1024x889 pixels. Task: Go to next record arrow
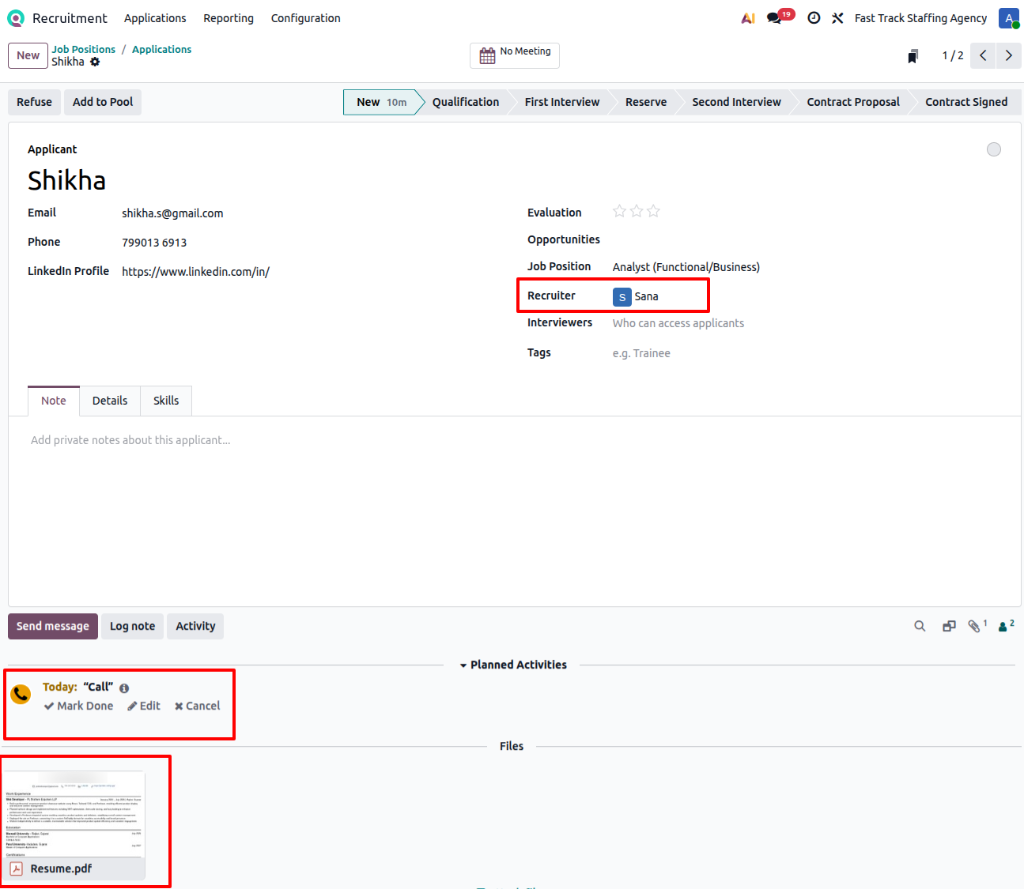click(1009, 56)
